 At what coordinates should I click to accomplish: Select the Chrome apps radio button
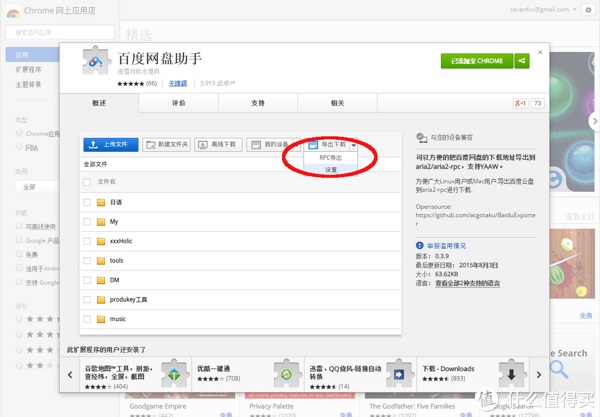pyautogui.click(x=19, y=133)
